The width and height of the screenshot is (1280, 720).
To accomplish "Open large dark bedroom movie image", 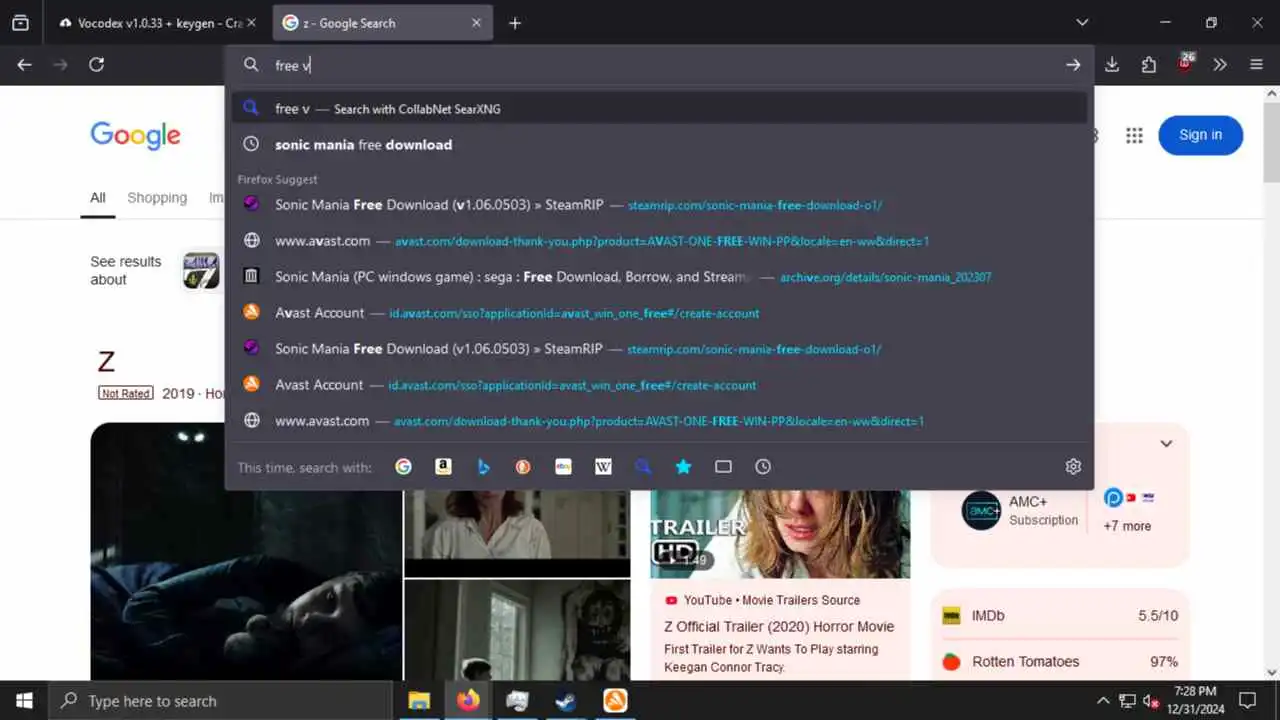I will click(x=246, y=551).
